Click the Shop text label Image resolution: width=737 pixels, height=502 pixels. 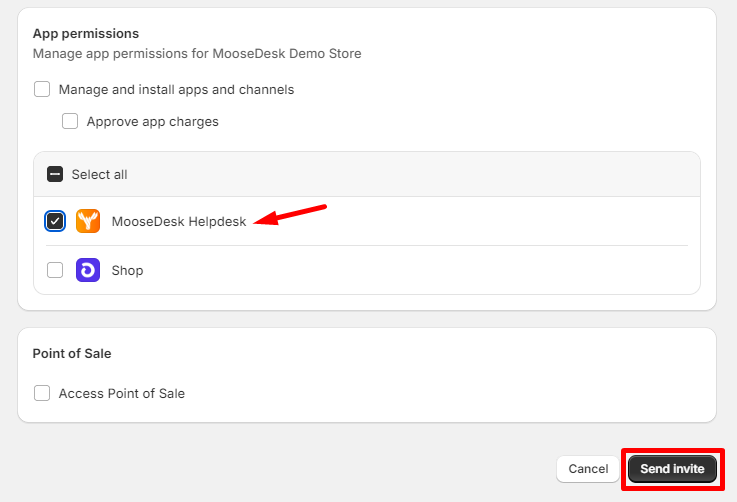[127, 270]
